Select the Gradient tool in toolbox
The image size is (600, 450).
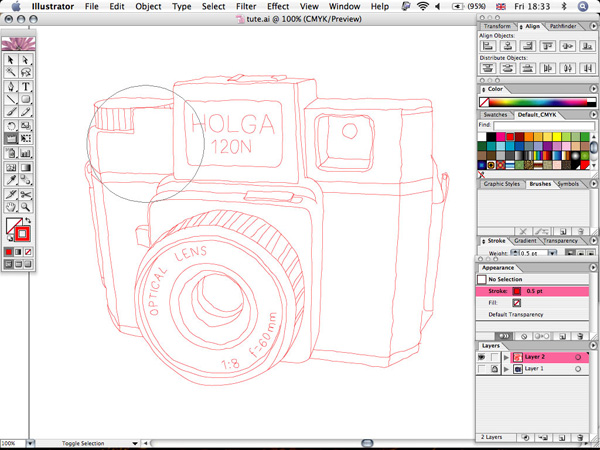click(25, 167)
